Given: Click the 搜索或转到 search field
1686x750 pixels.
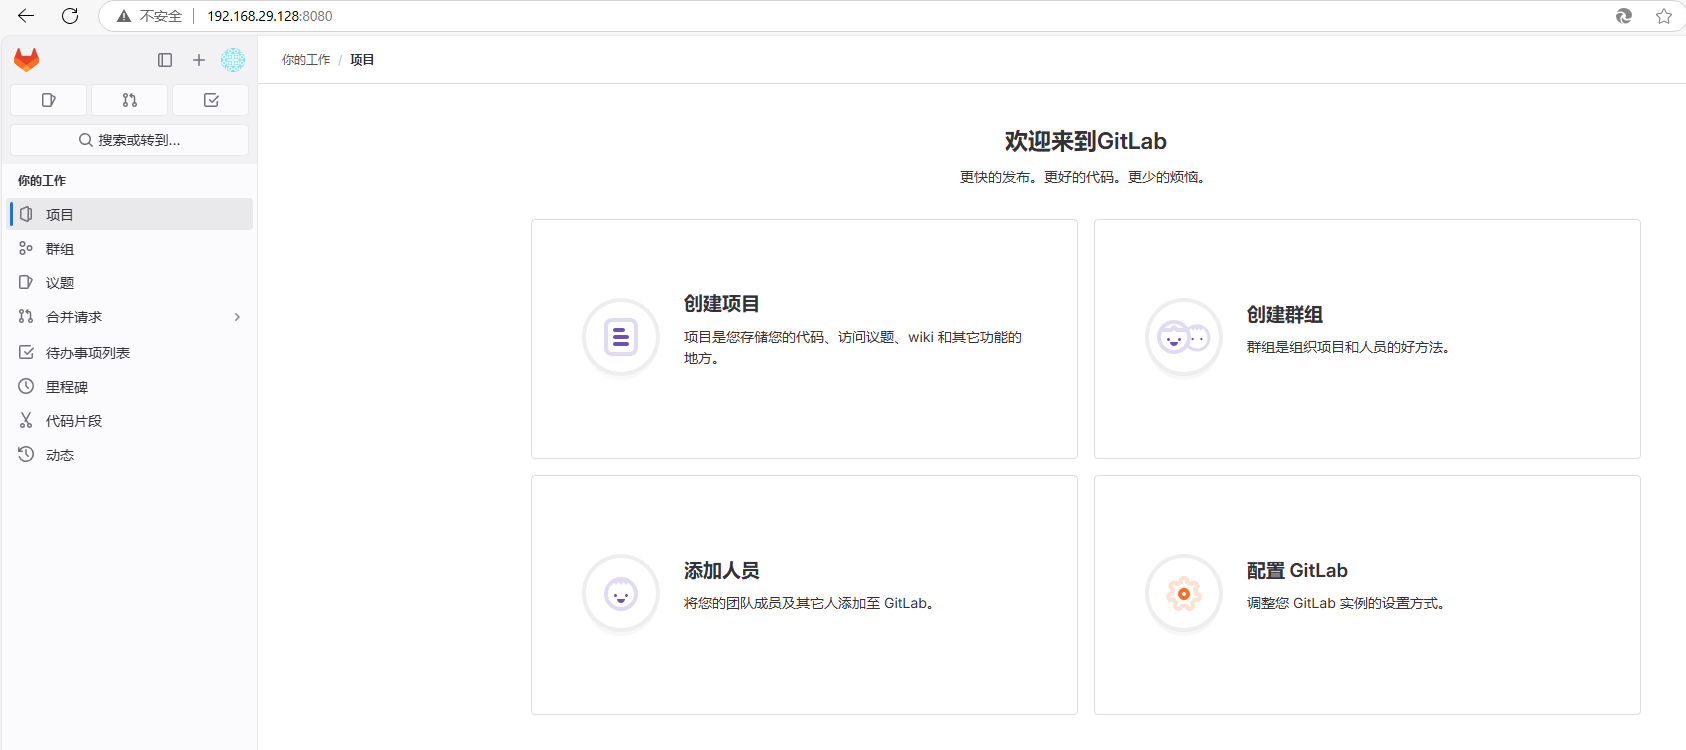Looking at the screenshot, I should pyautogui.click(x=130, y=140).
